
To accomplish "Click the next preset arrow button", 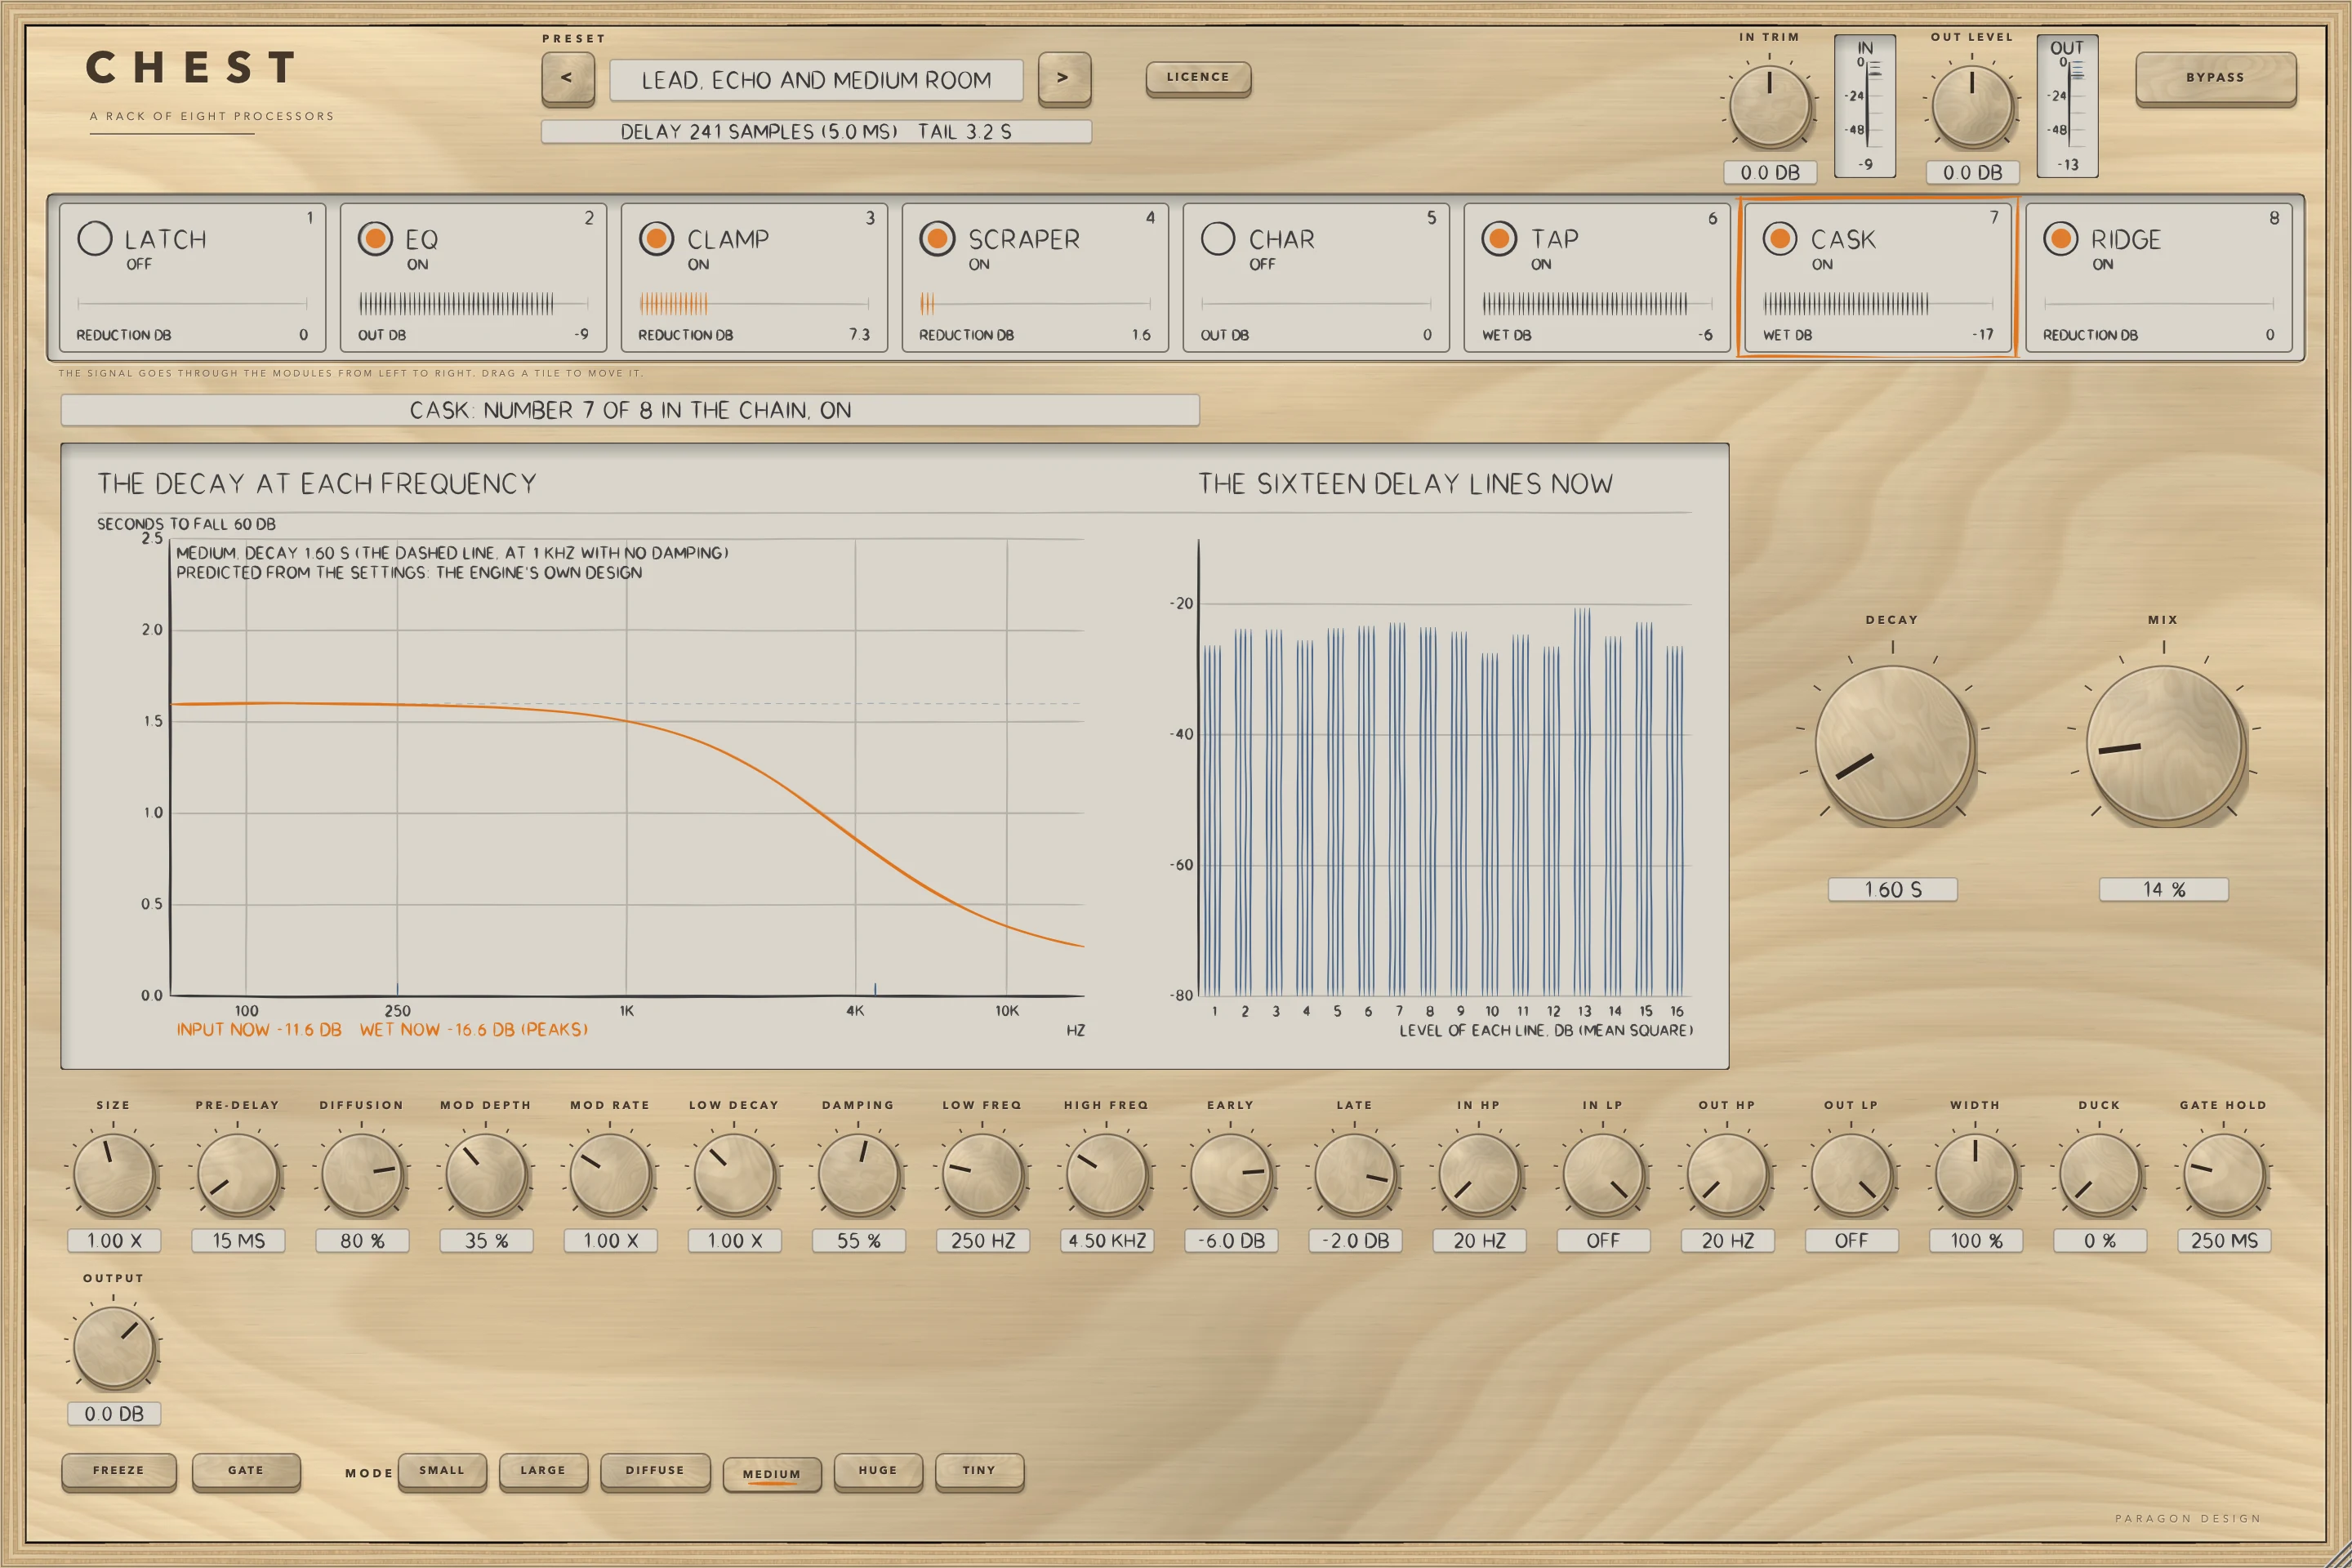I will click(x=1064, y=78).
